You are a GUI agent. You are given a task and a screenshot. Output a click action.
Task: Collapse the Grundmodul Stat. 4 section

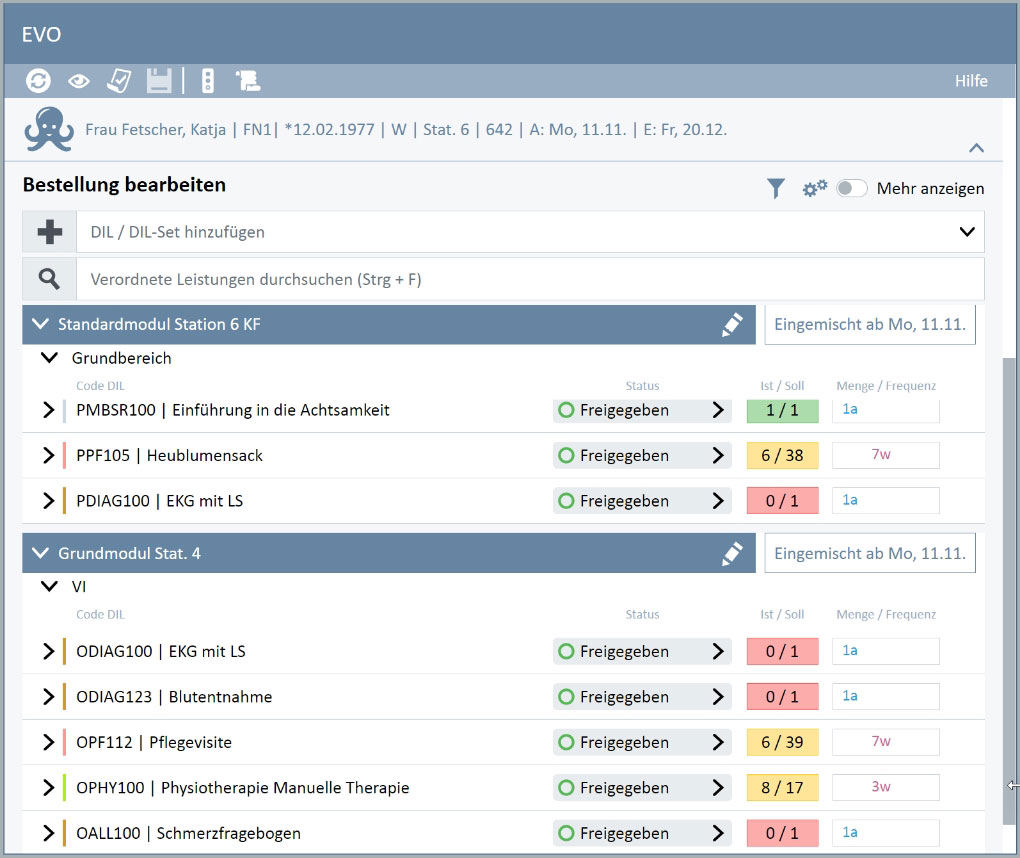coord(40,553)
